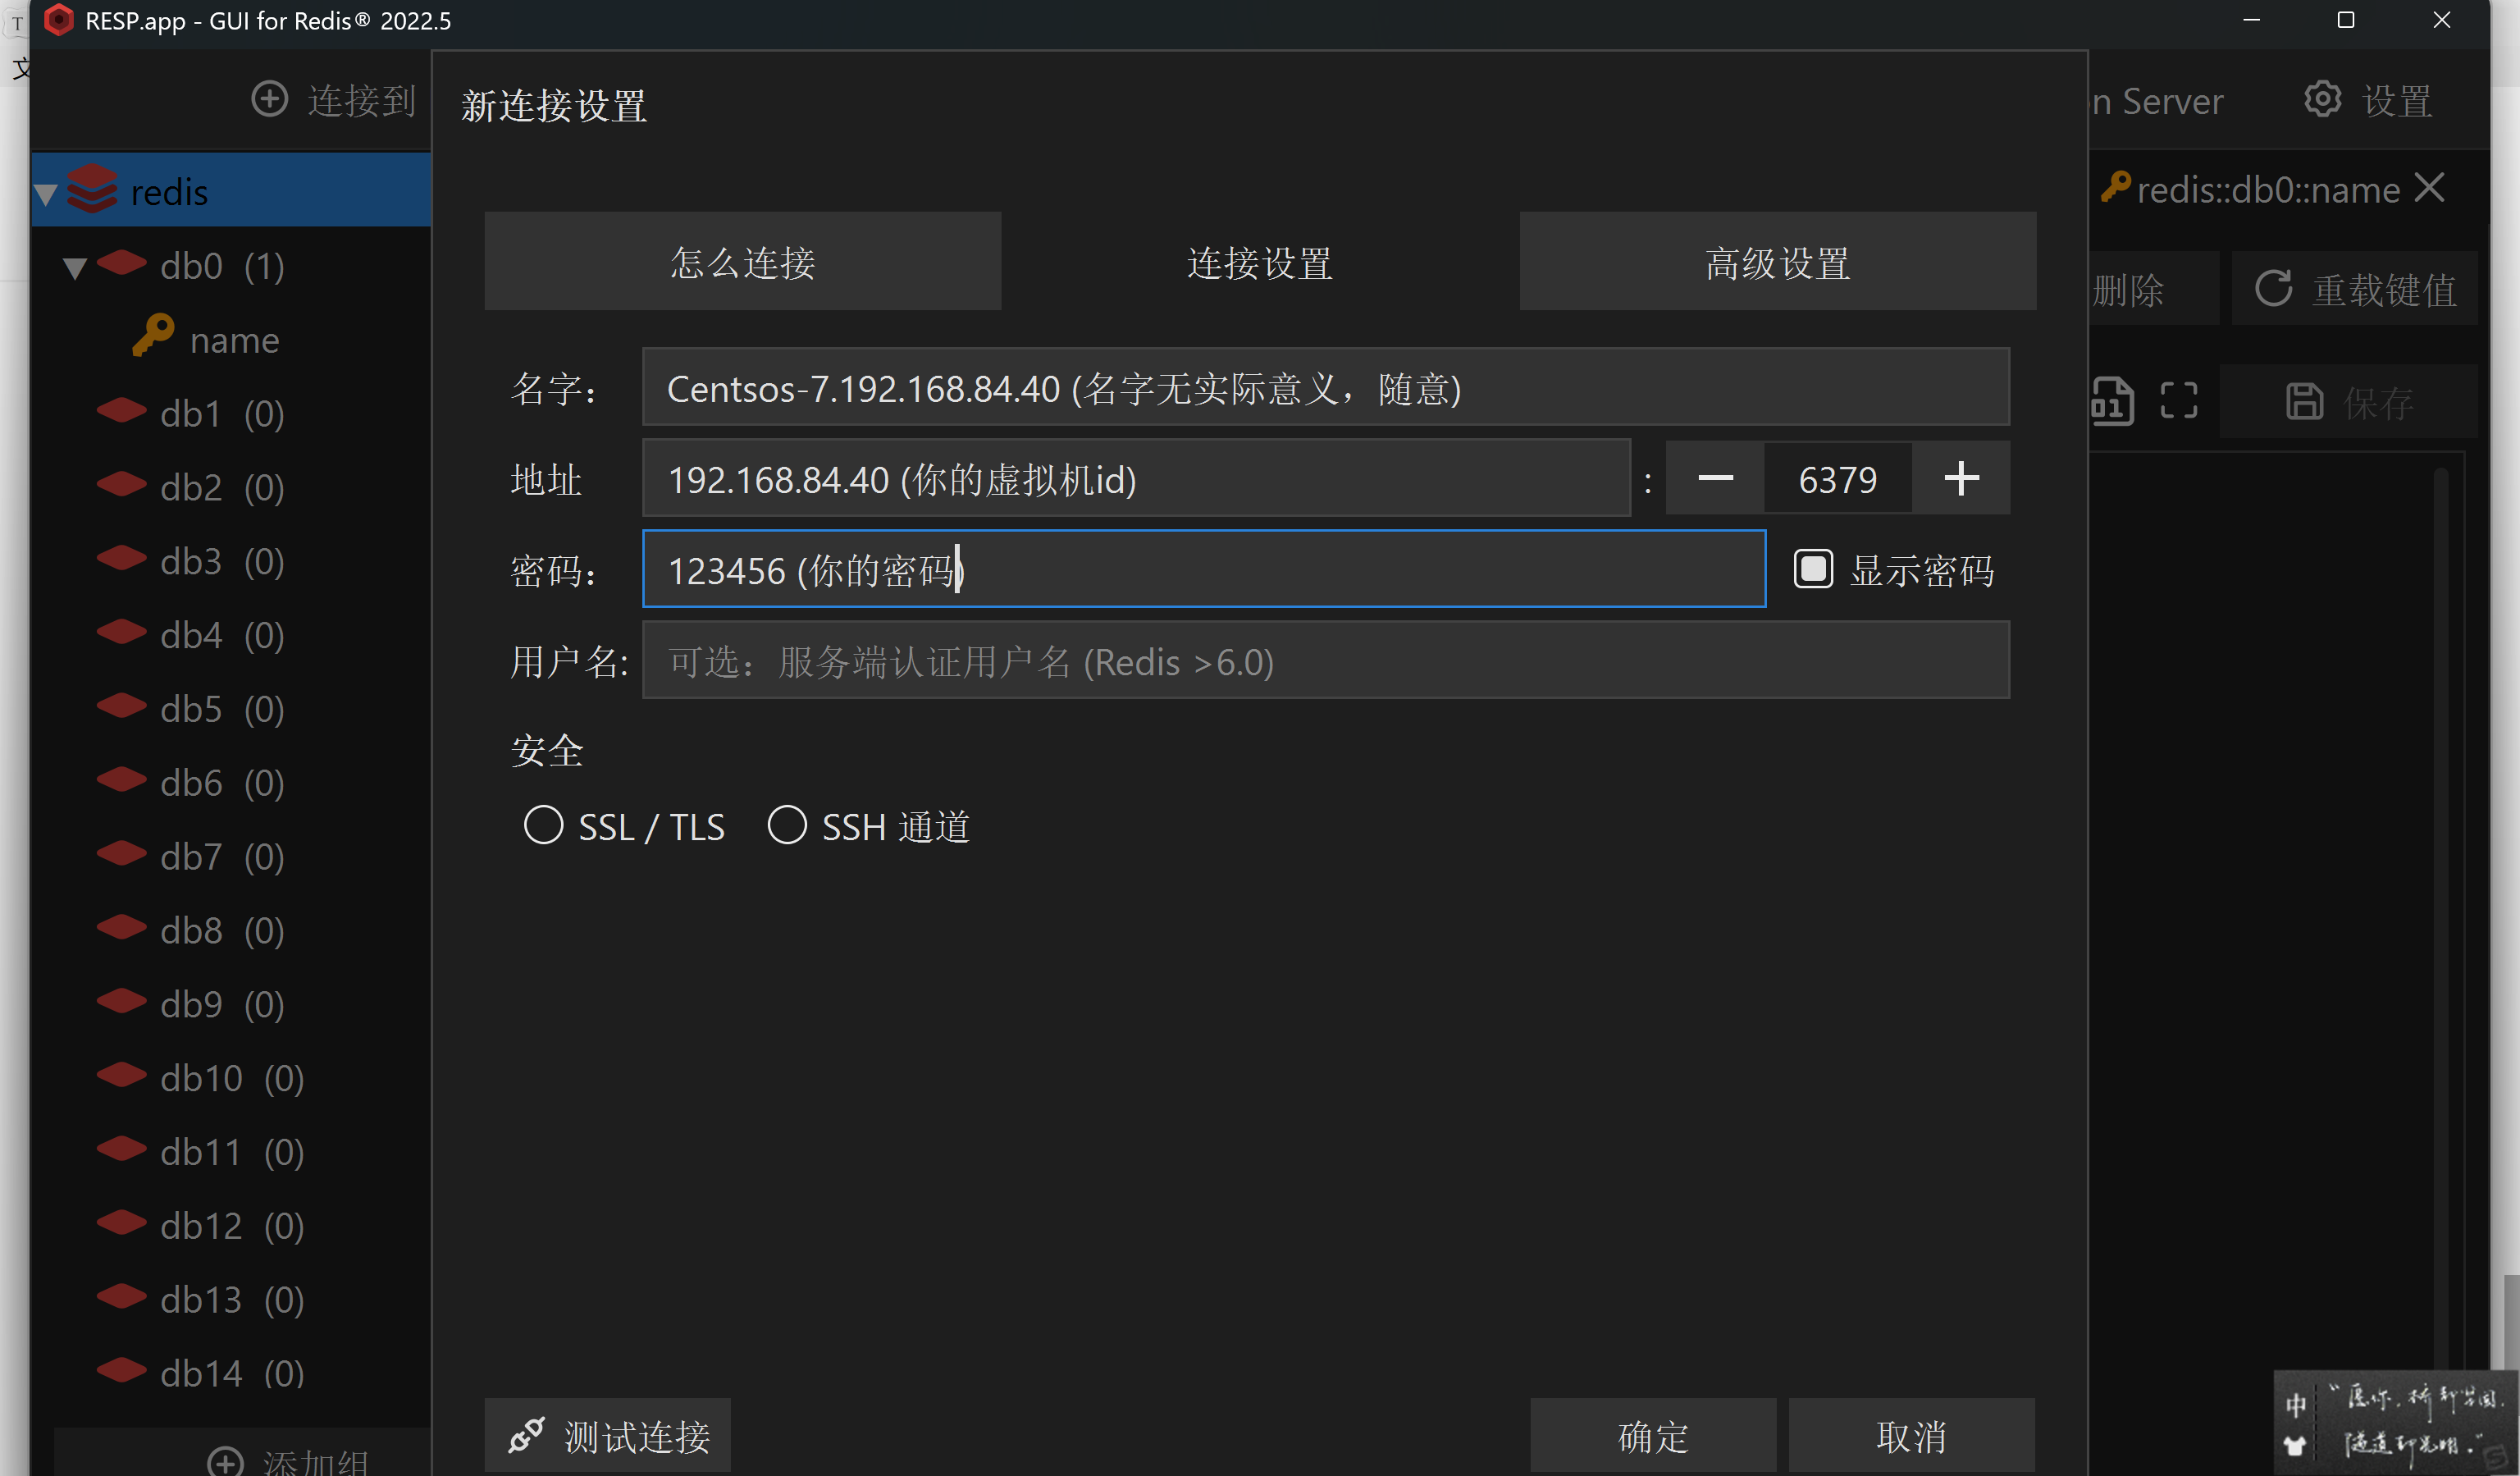Click the redis connection stack icon
Image resolution: width=2520 pixels, height=1476 pixels.
92,189
